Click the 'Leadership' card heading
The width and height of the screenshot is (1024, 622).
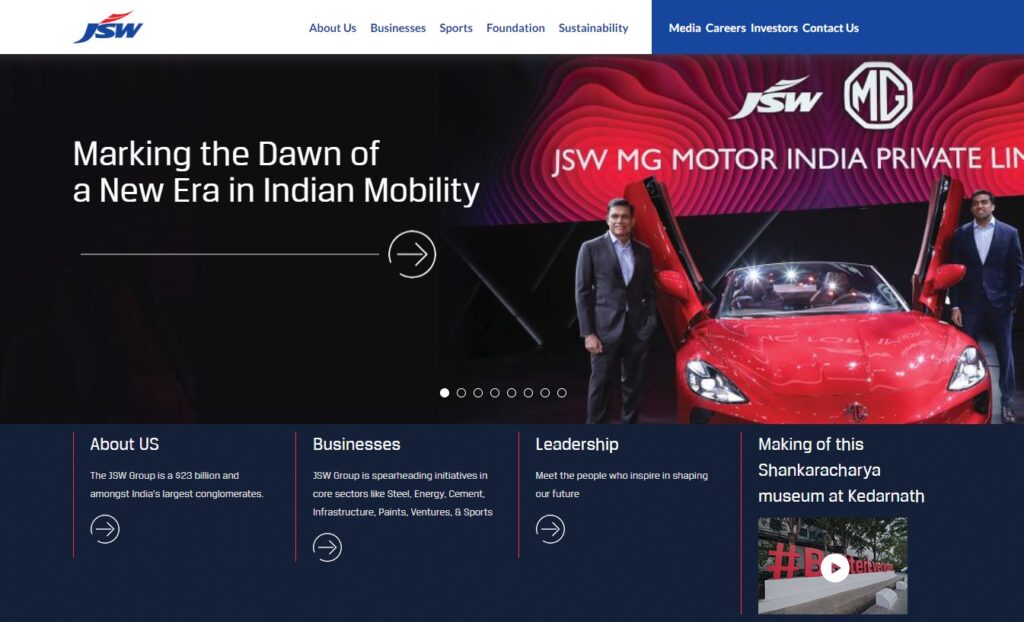pyautogui.click(x=577, y=444)
